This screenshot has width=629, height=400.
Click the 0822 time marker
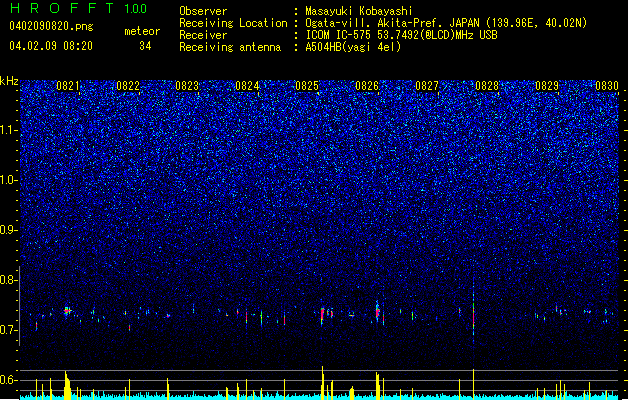pyautogui.click(x=128, y=86)
